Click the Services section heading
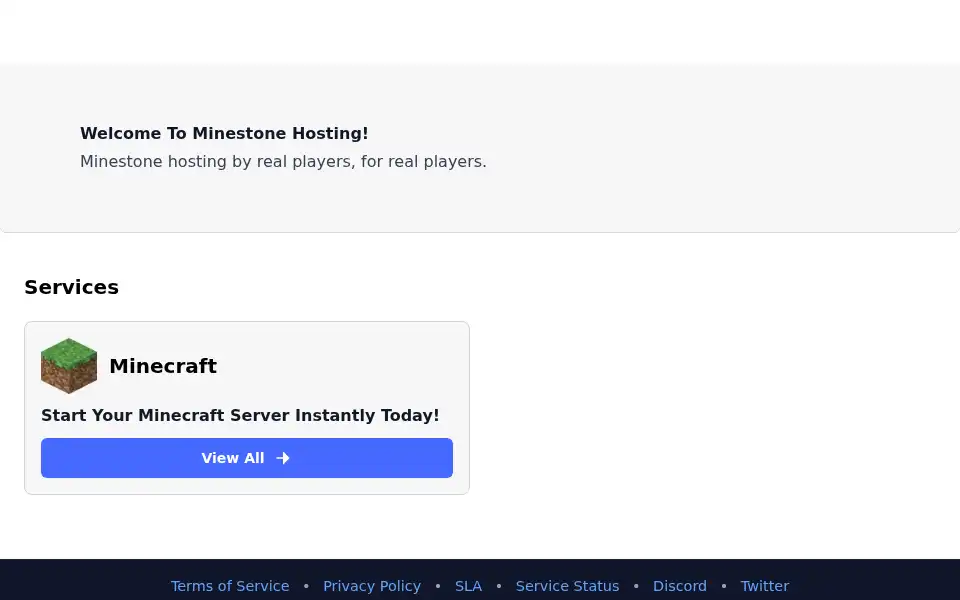 [x=72, y=287]
